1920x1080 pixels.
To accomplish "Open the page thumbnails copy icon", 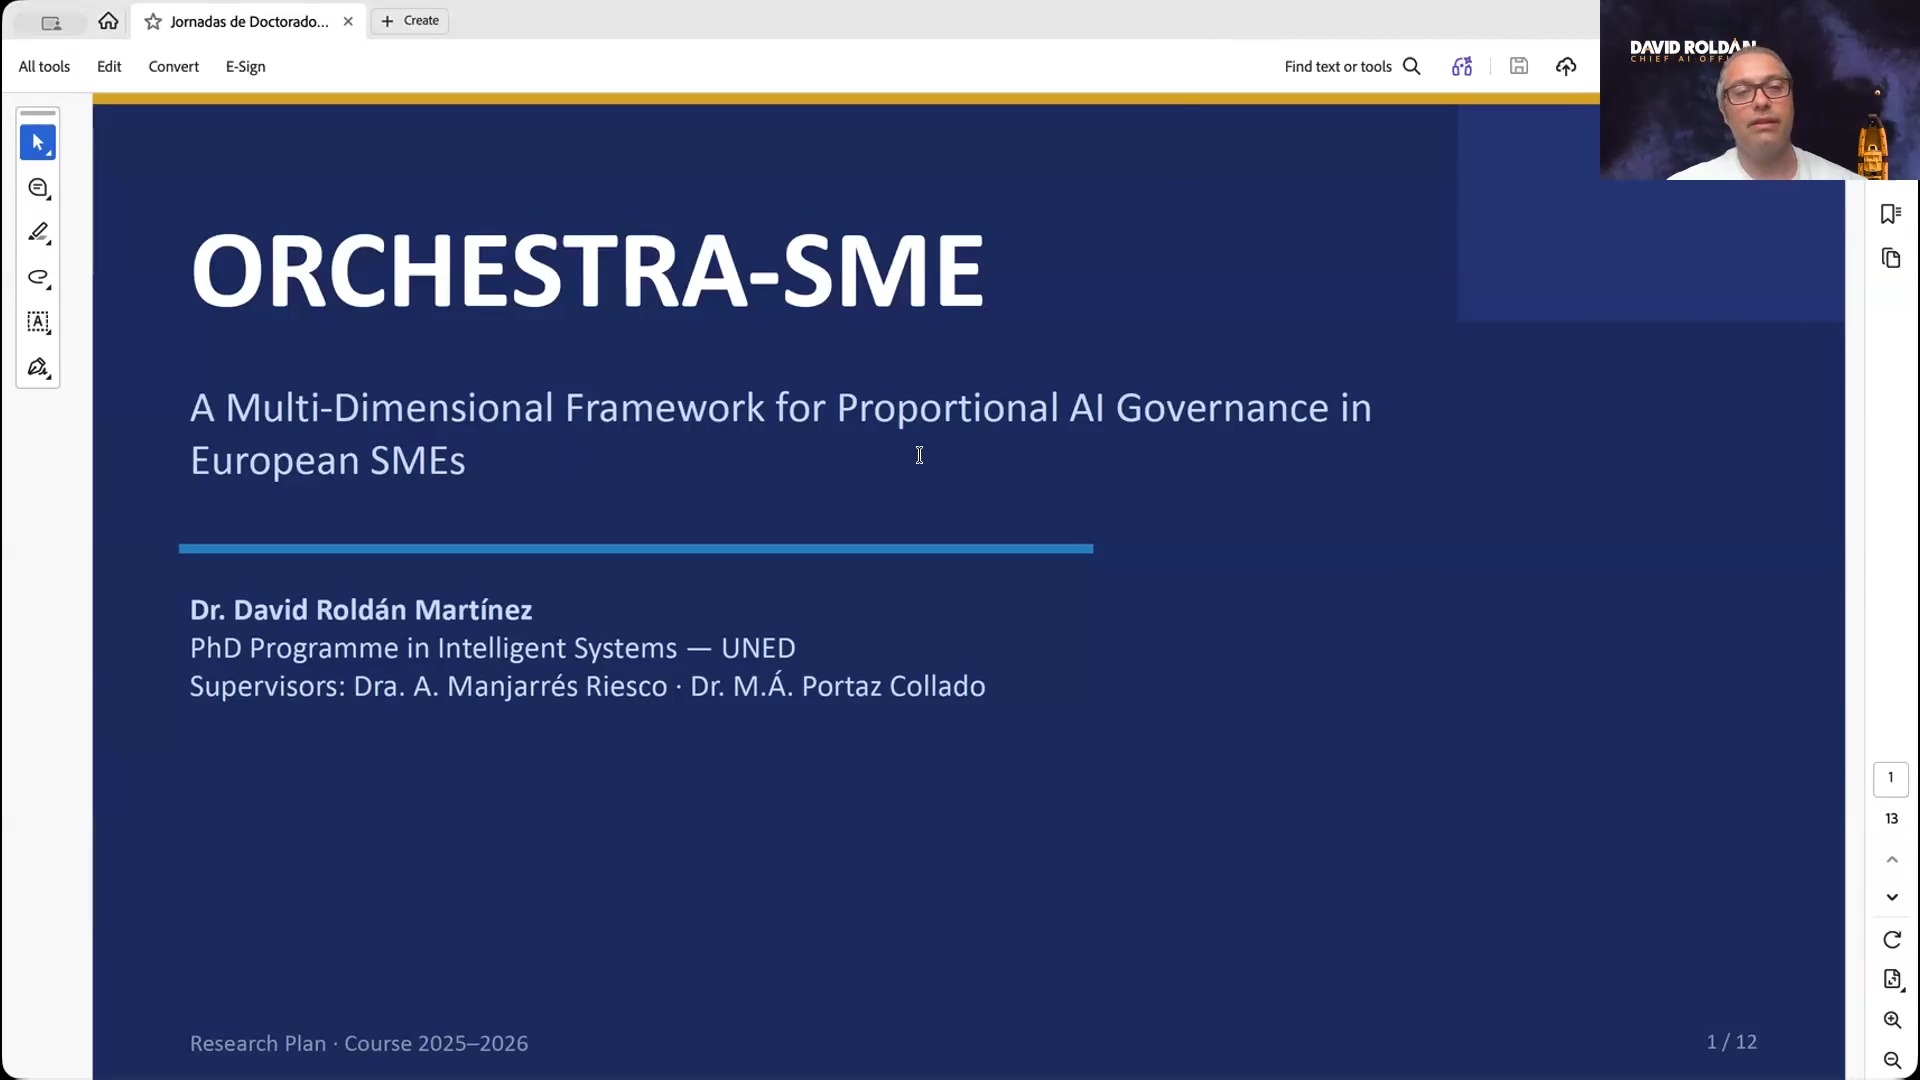I will [1890, 259].
